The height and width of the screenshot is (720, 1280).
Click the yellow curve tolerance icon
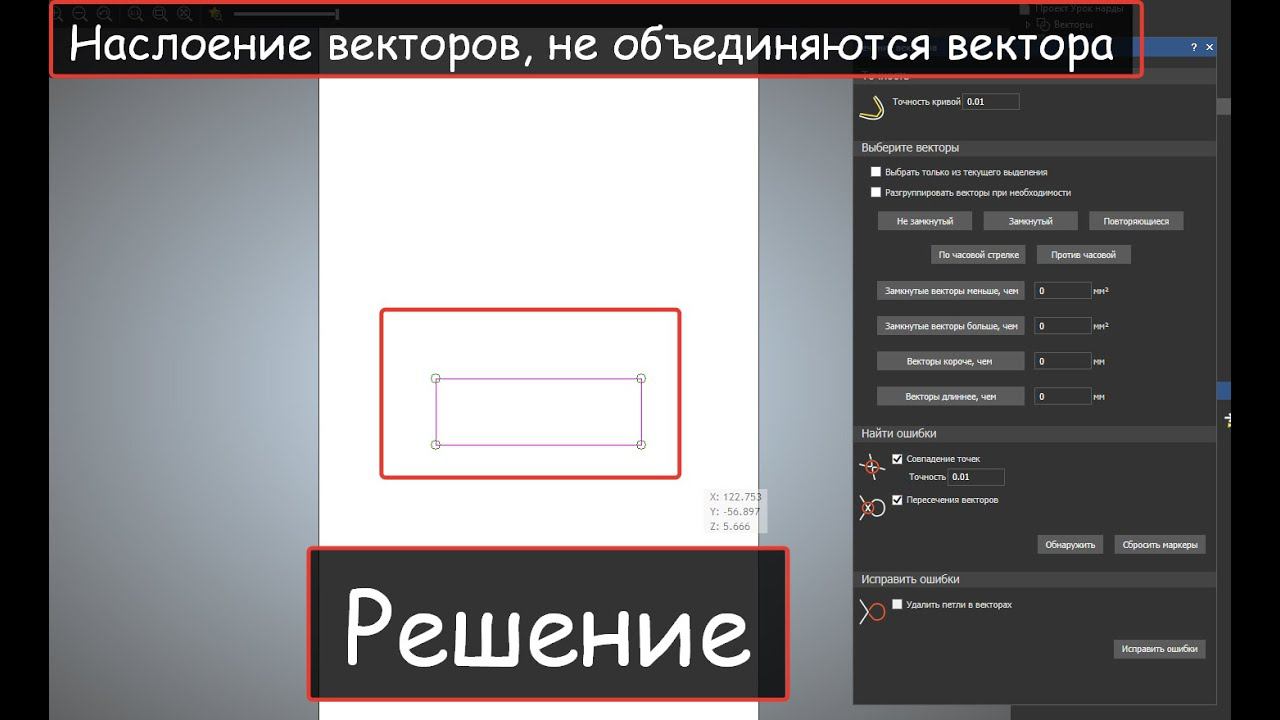872,107
